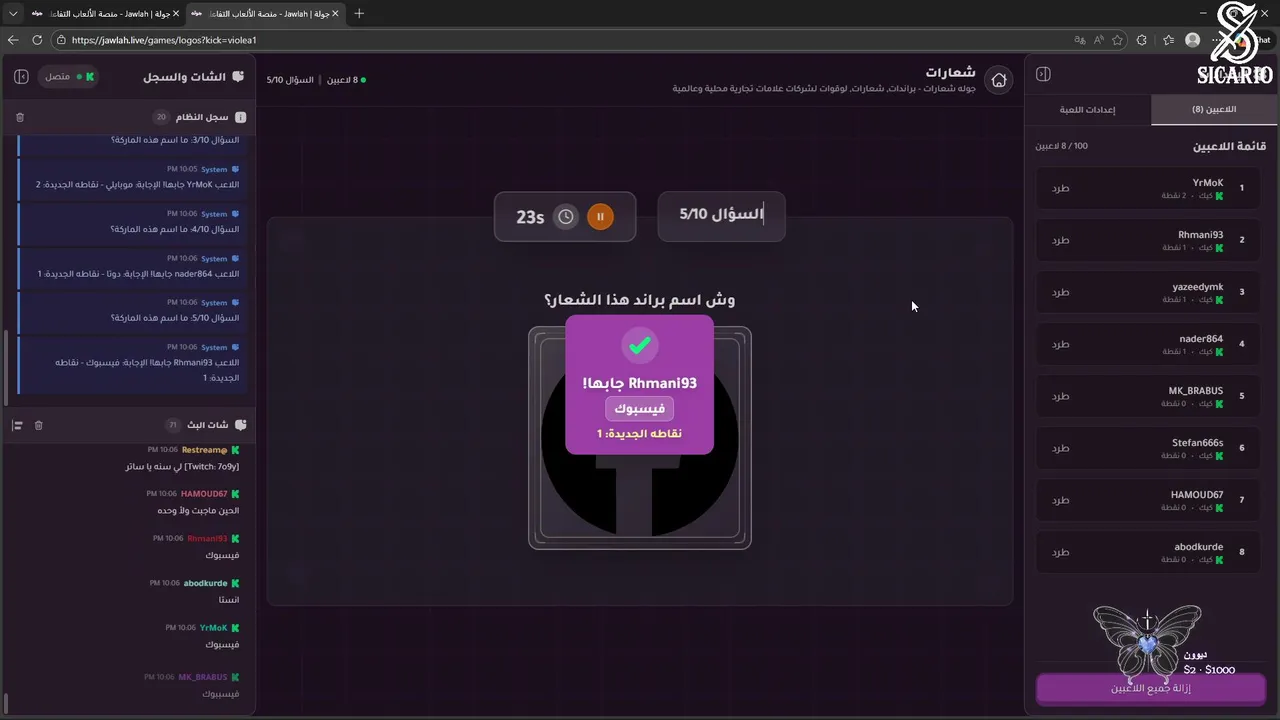Kick player HAMOUD67 with طرد
Viewport: 1280px width, 720px height.
click(1060, 500)
